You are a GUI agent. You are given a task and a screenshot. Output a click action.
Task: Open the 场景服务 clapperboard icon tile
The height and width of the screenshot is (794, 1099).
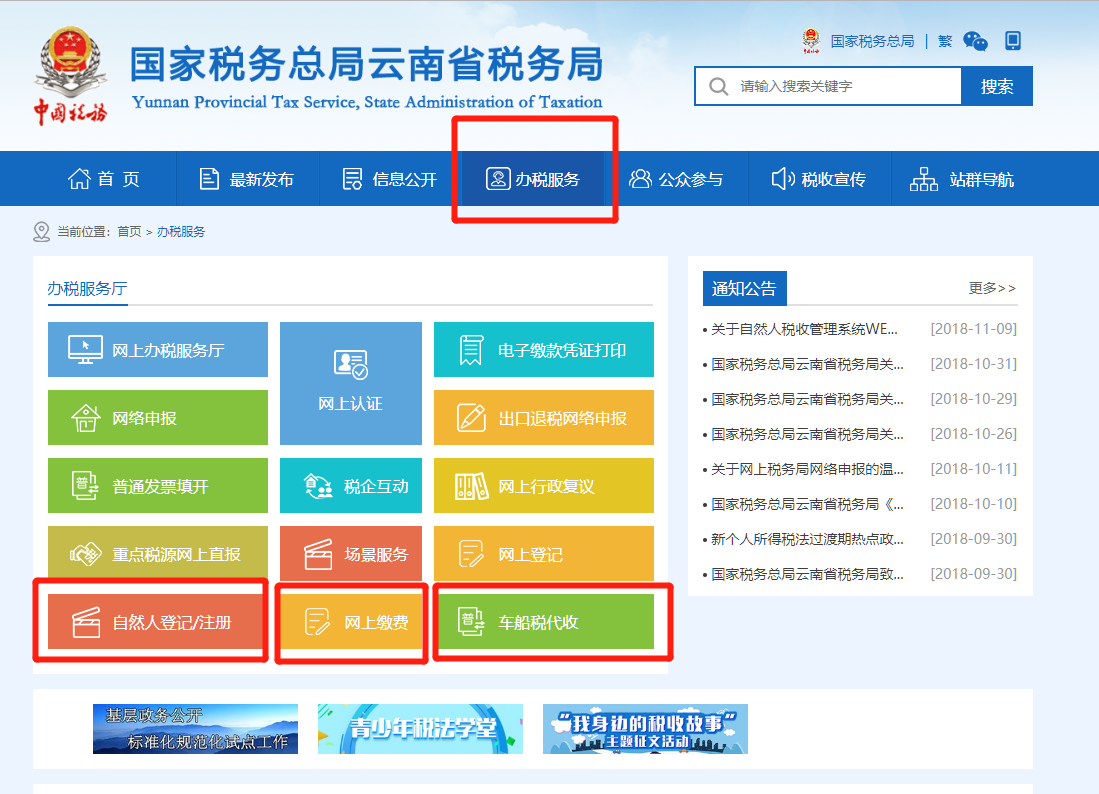coord(350,554)
